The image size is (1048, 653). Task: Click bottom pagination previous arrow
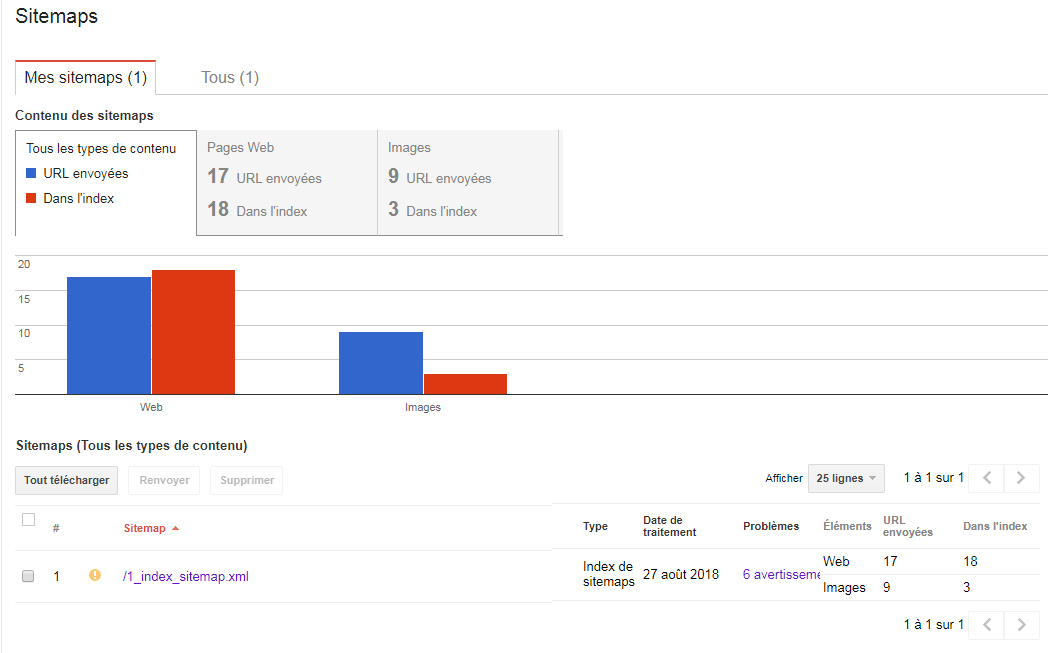tap(987, 625)
